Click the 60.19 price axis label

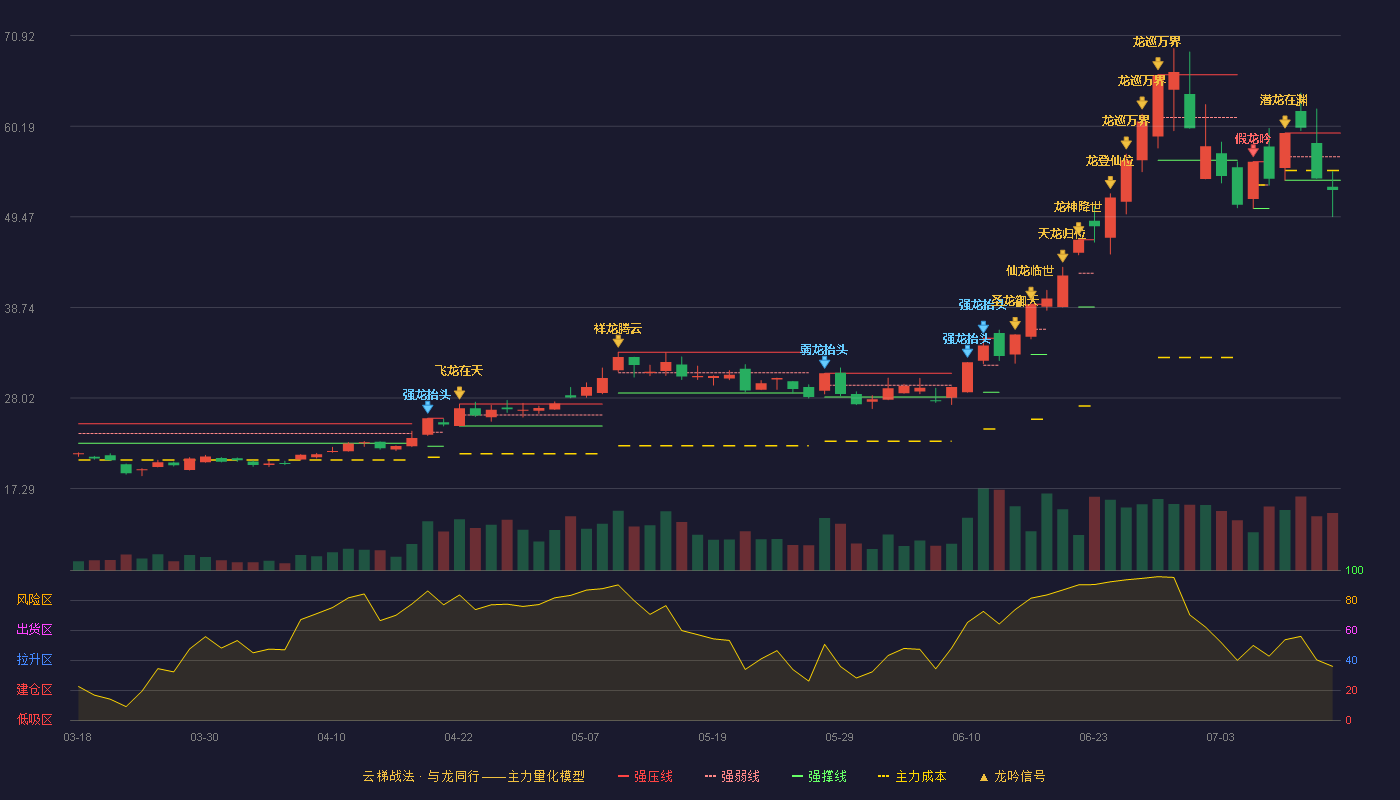click(19, 128)
